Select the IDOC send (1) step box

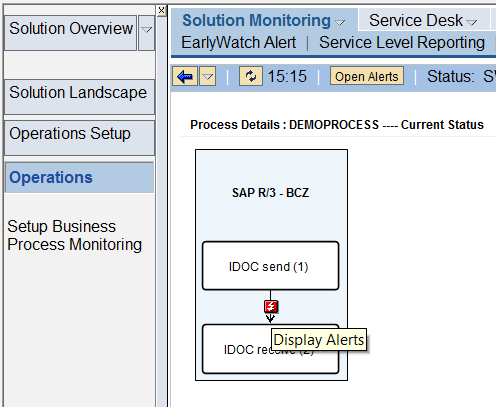point(270,266)
